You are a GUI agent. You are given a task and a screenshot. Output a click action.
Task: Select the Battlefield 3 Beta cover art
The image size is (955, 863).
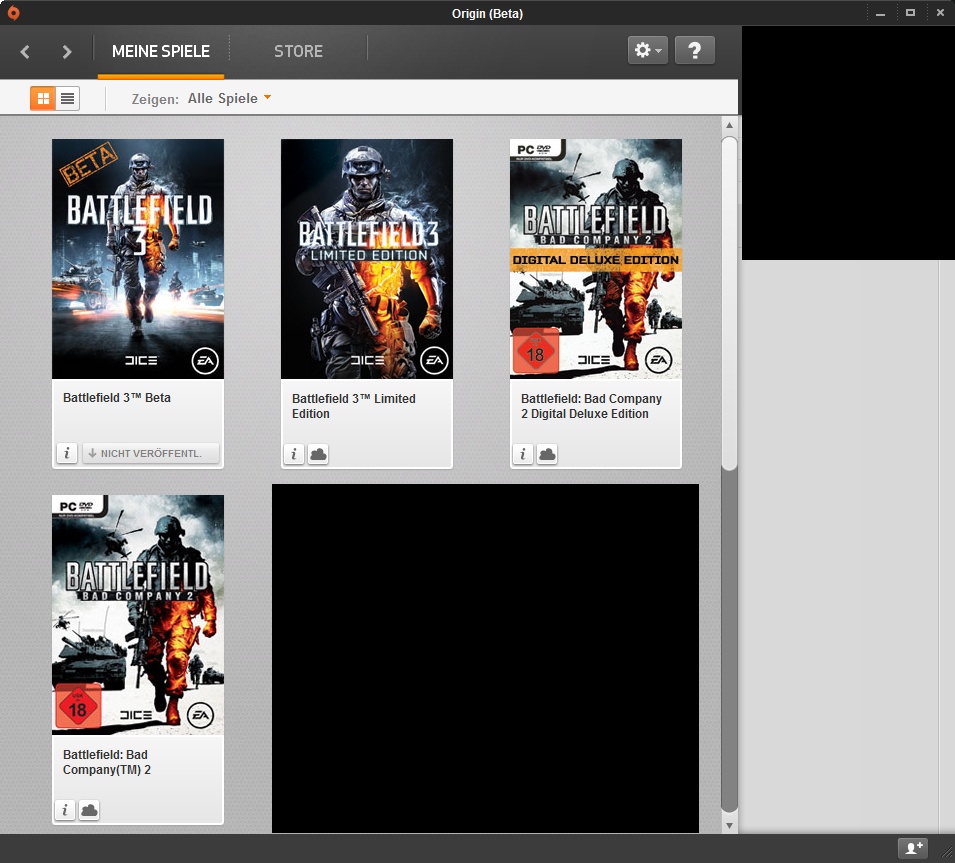[138, 259]
